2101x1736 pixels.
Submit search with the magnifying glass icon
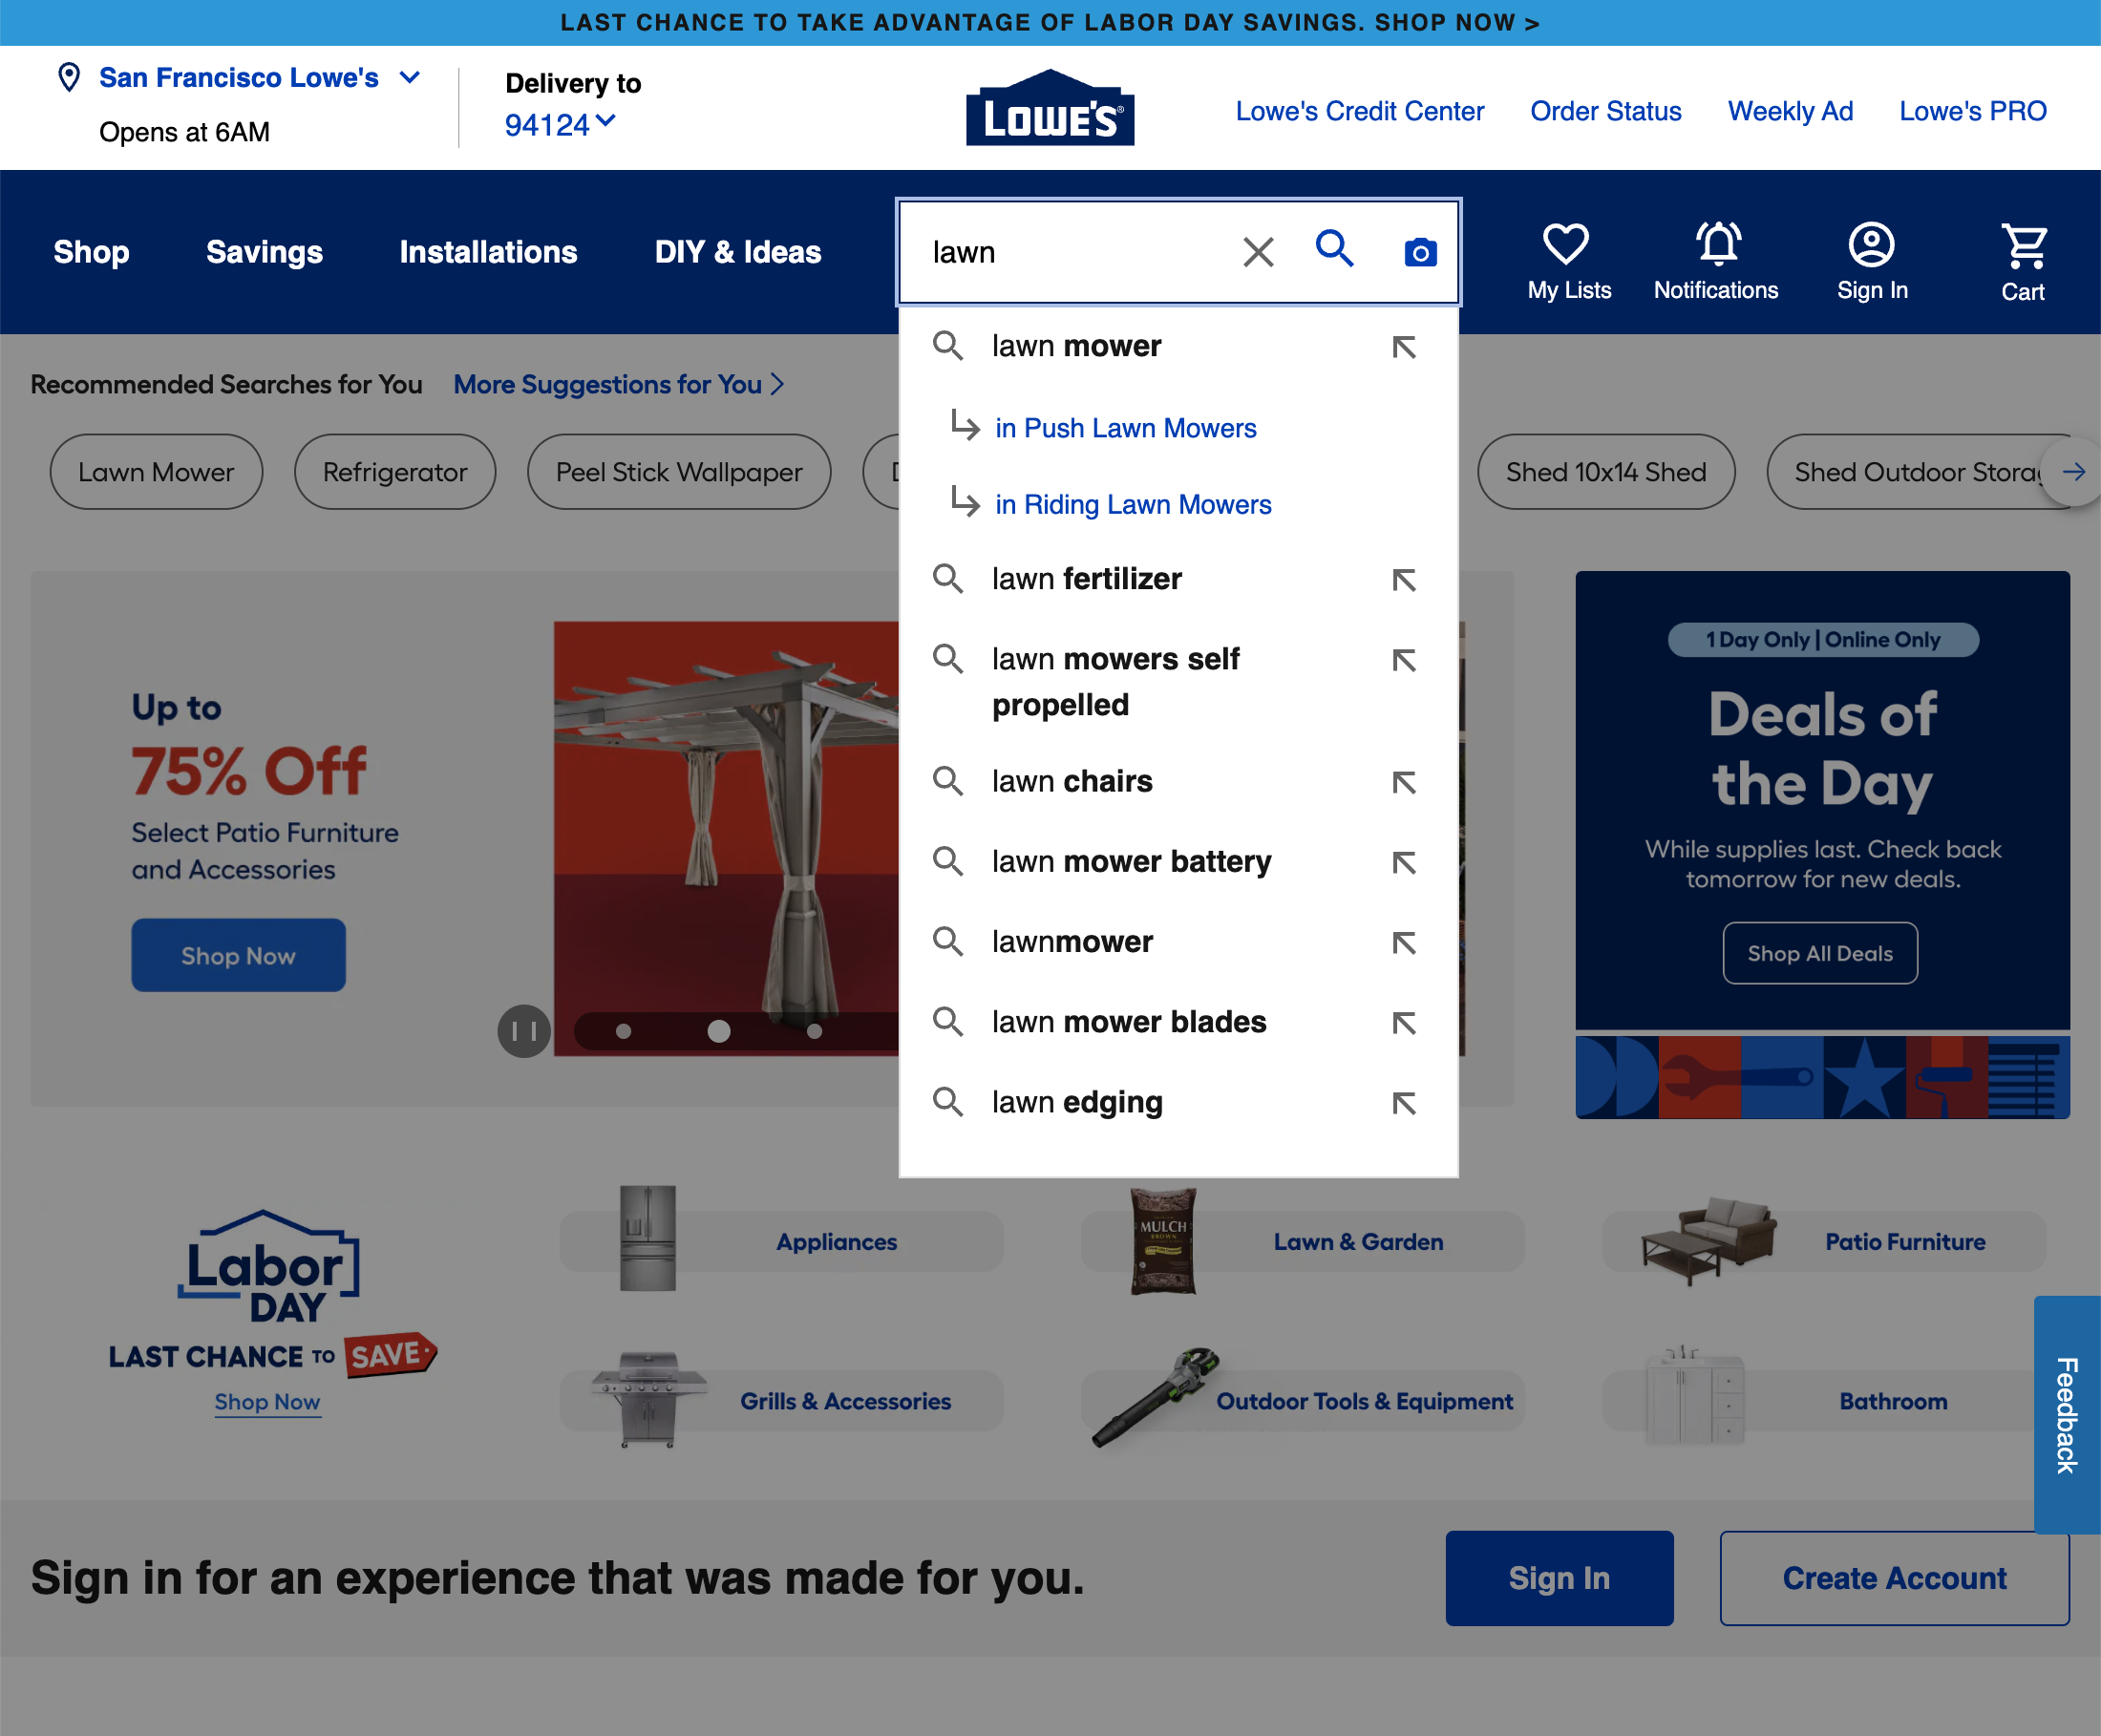(1335, 252)
